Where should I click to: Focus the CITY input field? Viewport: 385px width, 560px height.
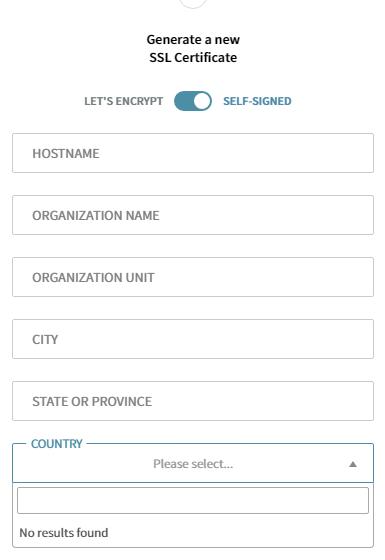pyautogui.click(x=193, y=339)
